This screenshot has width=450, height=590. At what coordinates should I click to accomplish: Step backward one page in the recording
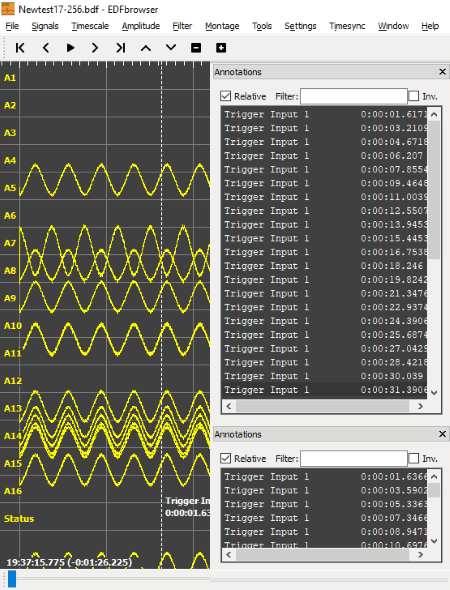click(x=46, y=48)
